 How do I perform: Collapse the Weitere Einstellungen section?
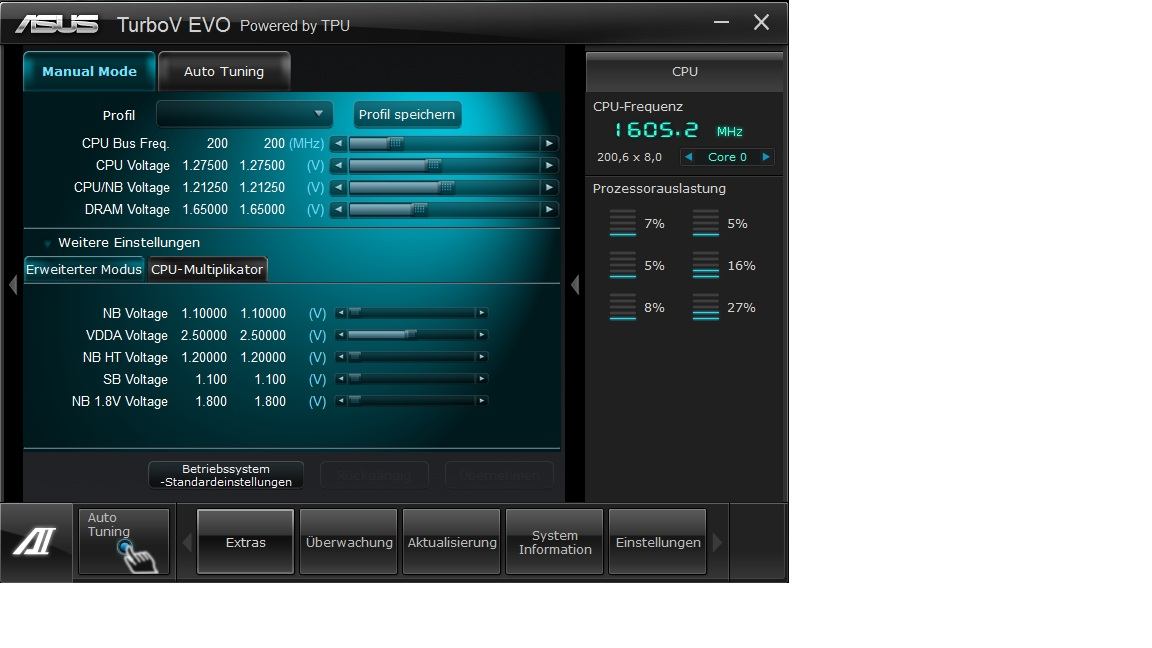coord(48,242)
